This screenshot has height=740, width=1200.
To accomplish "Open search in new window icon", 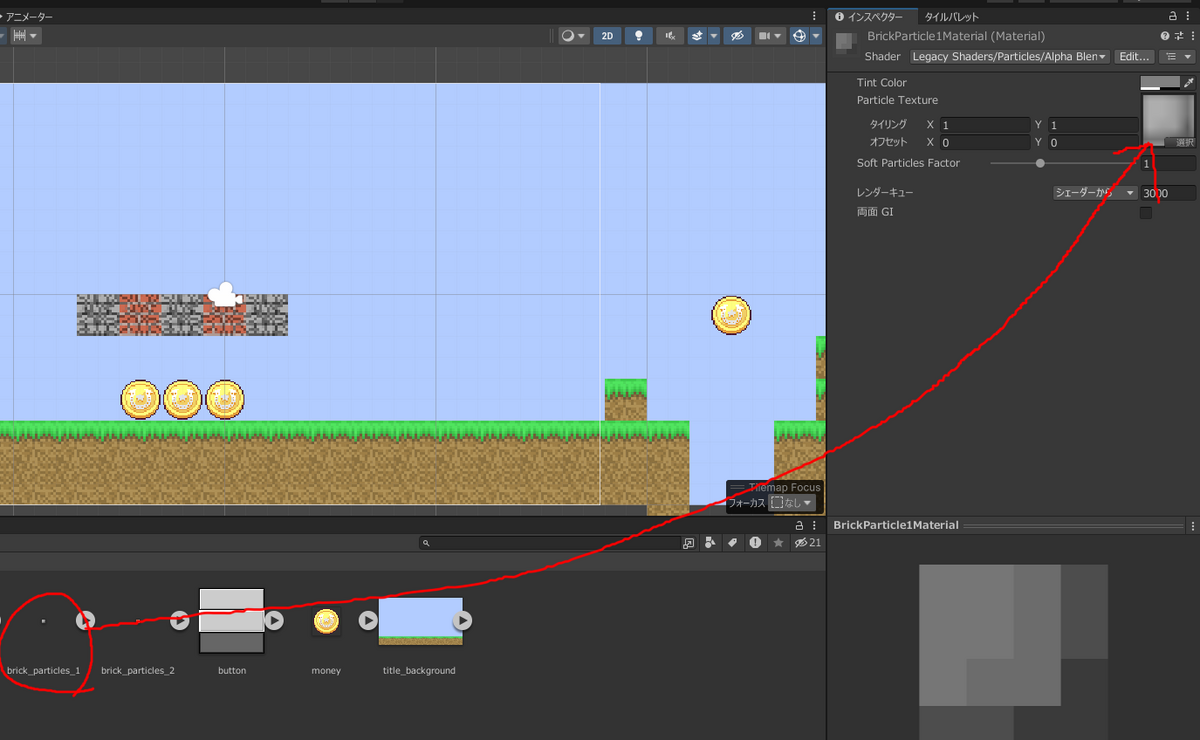I will 689,543.
